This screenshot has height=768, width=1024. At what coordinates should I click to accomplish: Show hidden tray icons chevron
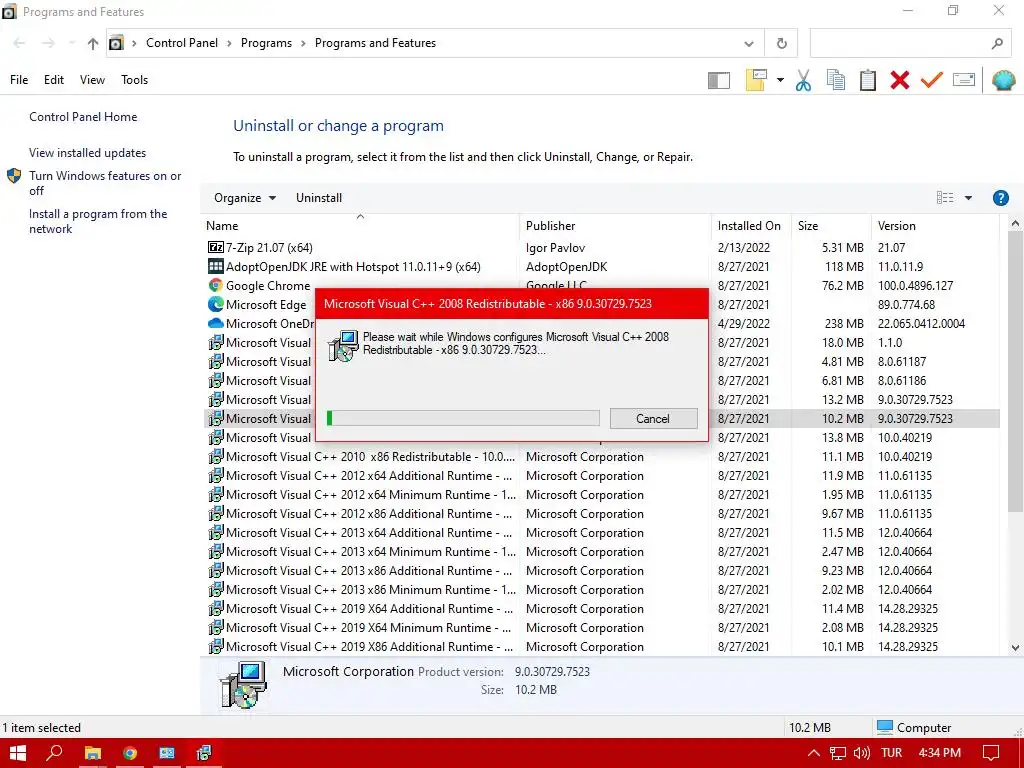[x=814, y=753]
